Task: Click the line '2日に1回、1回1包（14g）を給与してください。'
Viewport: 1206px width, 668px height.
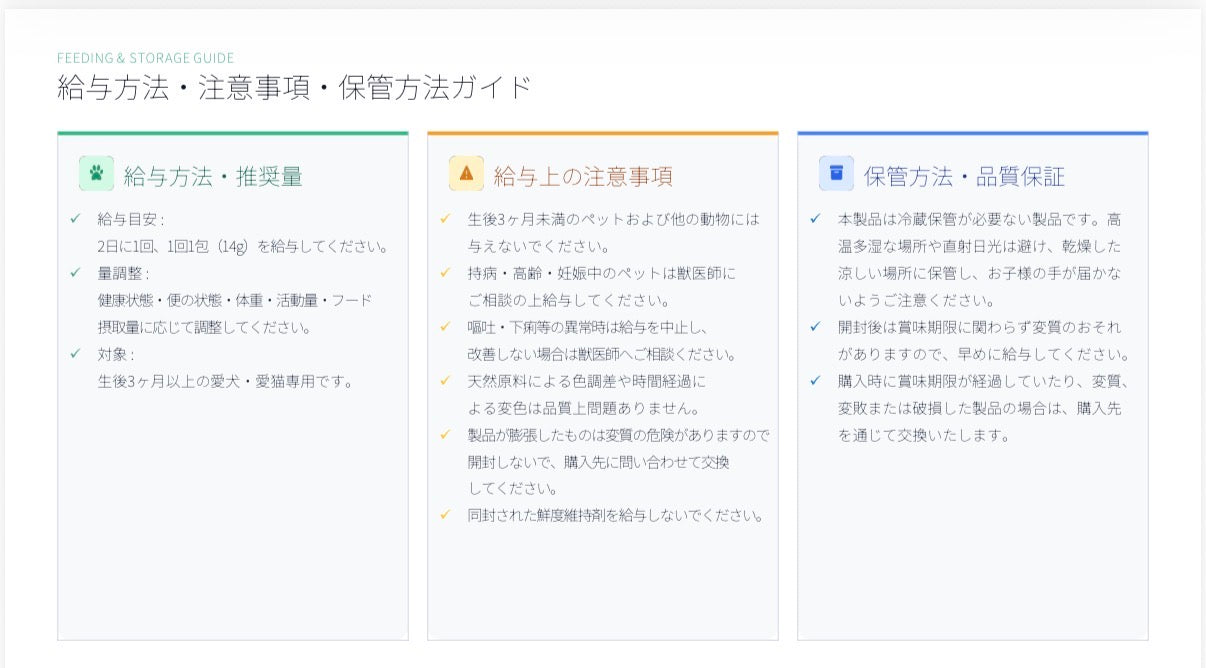Action: pyautogui.click(x=243, y=246)
